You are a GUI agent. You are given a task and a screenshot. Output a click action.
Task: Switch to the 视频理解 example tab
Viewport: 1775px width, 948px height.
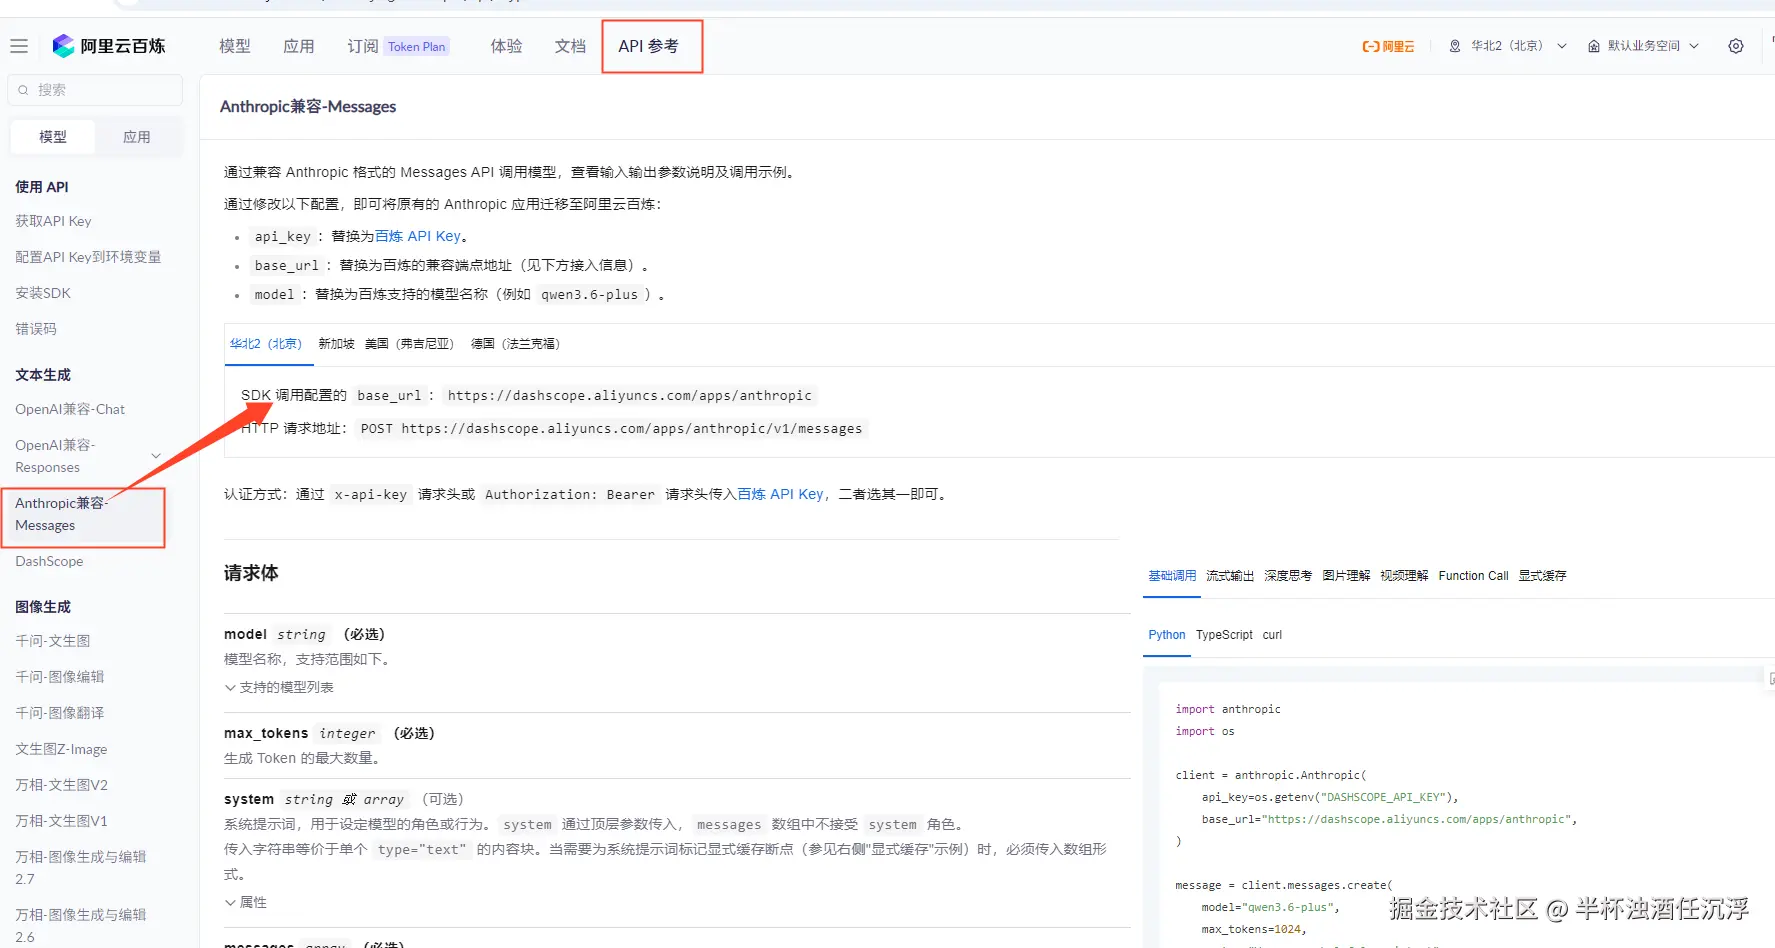[x=1404, y=576]
